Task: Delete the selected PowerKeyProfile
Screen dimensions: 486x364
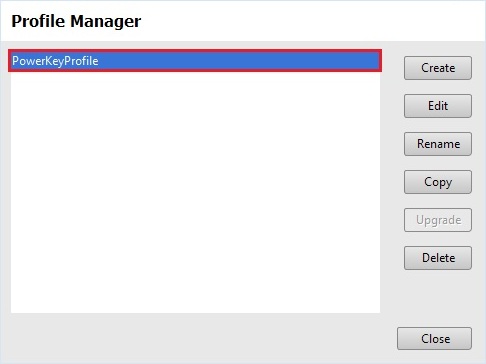Action: [x=438, y=258]
